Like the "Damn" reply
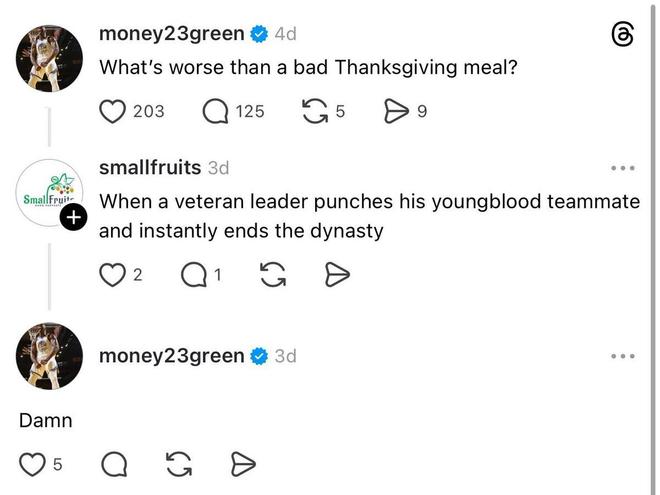 click(x=33, y=463)
